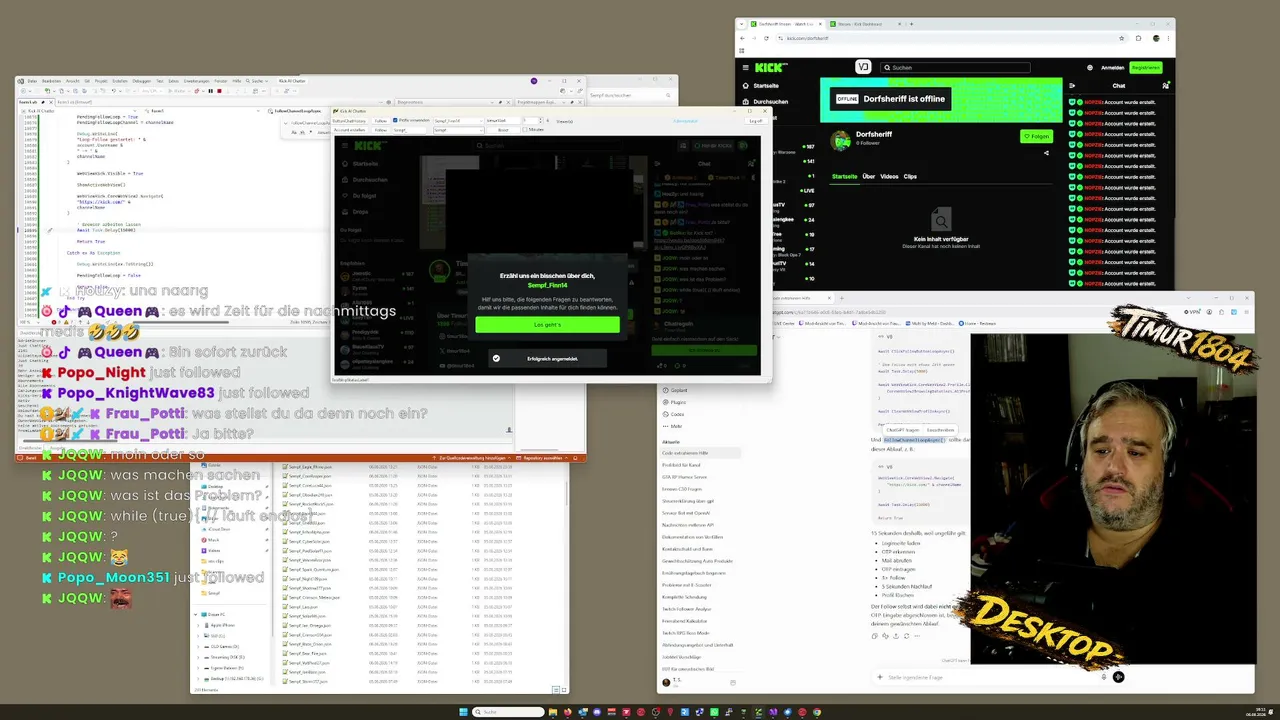Click the Registrieren button on Kick
Viewport: 1280px width, 720px height.
tap(1146, 68)
